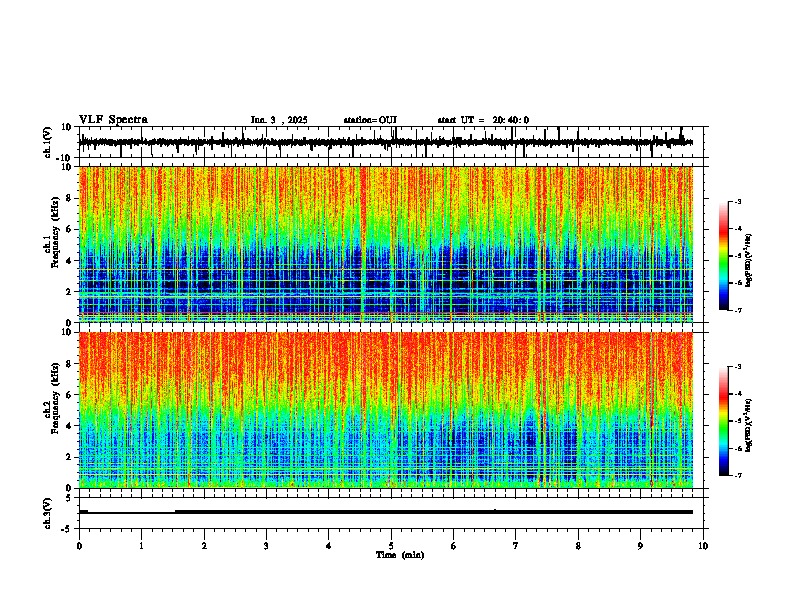Image resolution: width=792 pixels, height=612 pixels.
Task: Click time axis tick label 9
Action: click(x=640, y=546)
